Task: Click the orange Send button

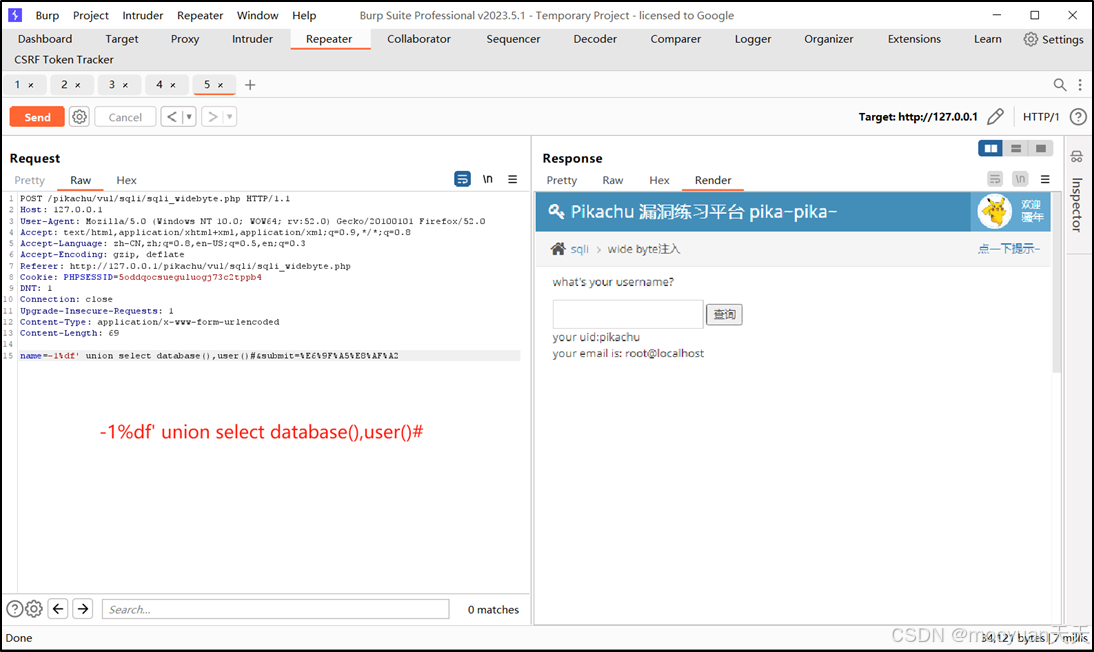Action: tap(37, 117)
